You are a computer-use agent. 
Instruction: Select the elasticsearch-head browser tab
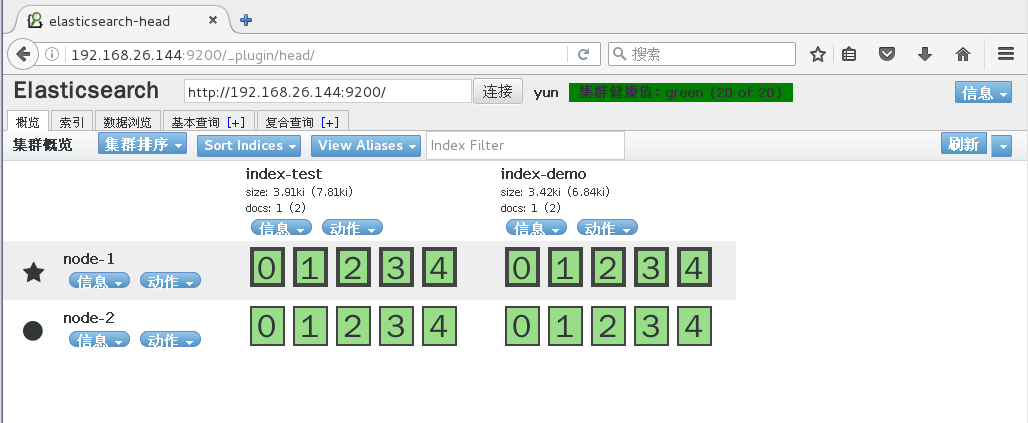[x=121, y=20]
